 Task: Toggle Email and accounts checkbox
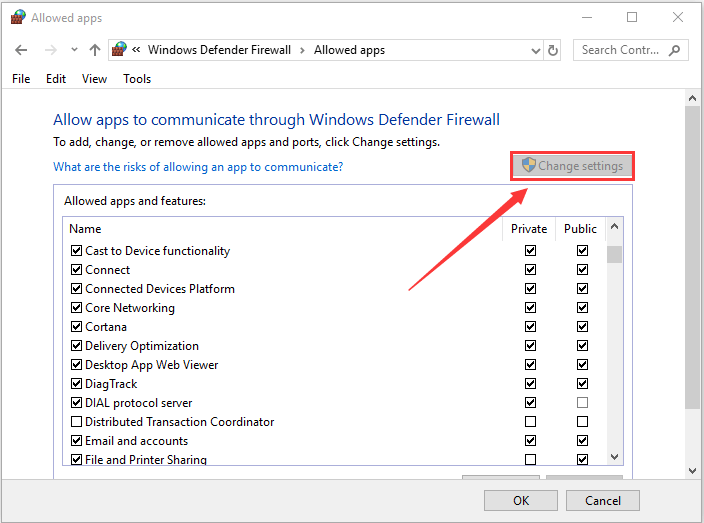pyautogui.click(x=76, y=440)
